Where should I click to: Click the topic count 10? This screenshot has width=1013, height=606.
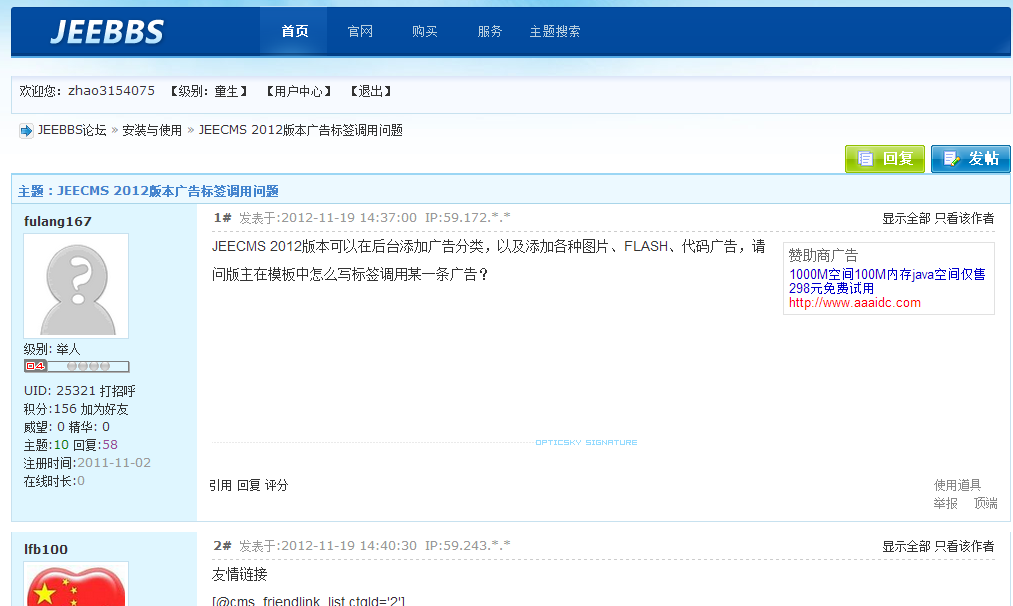(x=61, y=445)
